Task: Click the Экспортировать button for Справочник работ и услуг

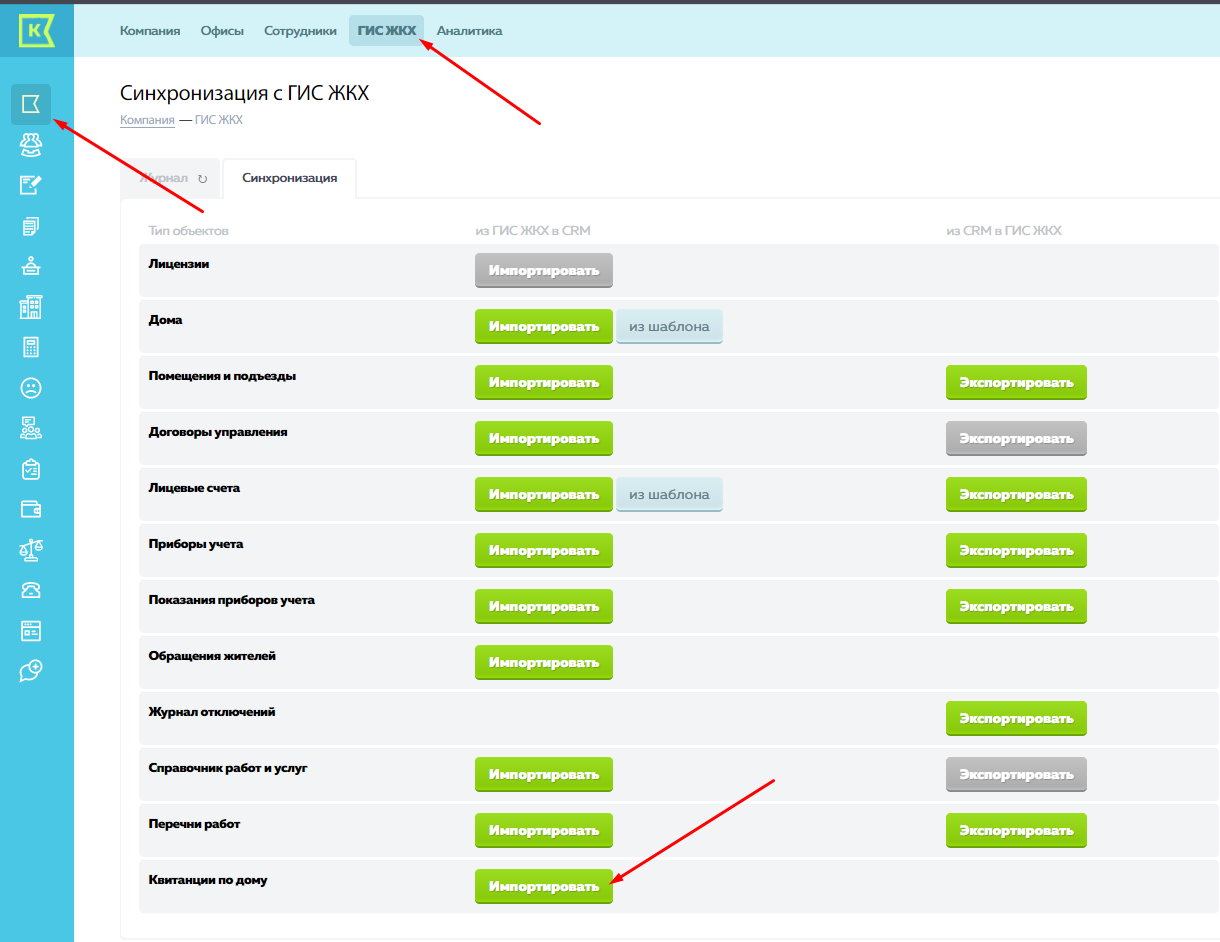Action: click(x=1016, y=774)
